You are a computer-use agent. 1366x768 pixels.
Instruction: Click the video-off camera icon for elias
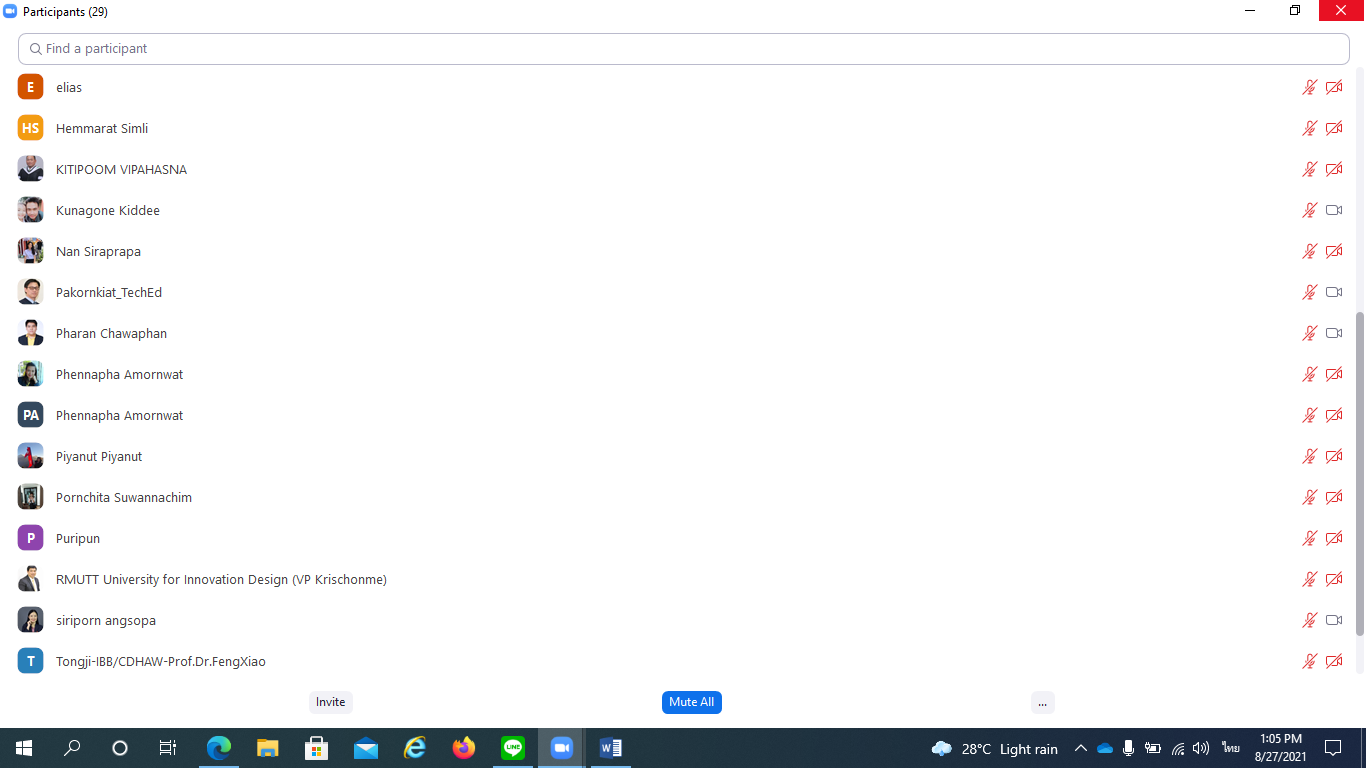pyautogui.click(x=1334, y=87)
